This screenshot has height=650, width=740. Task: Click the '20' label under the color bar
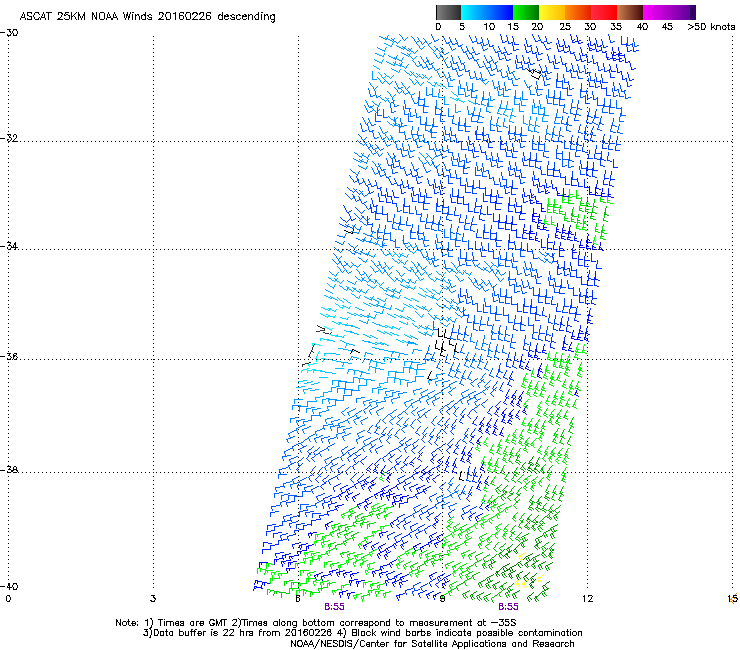point(537,26)
